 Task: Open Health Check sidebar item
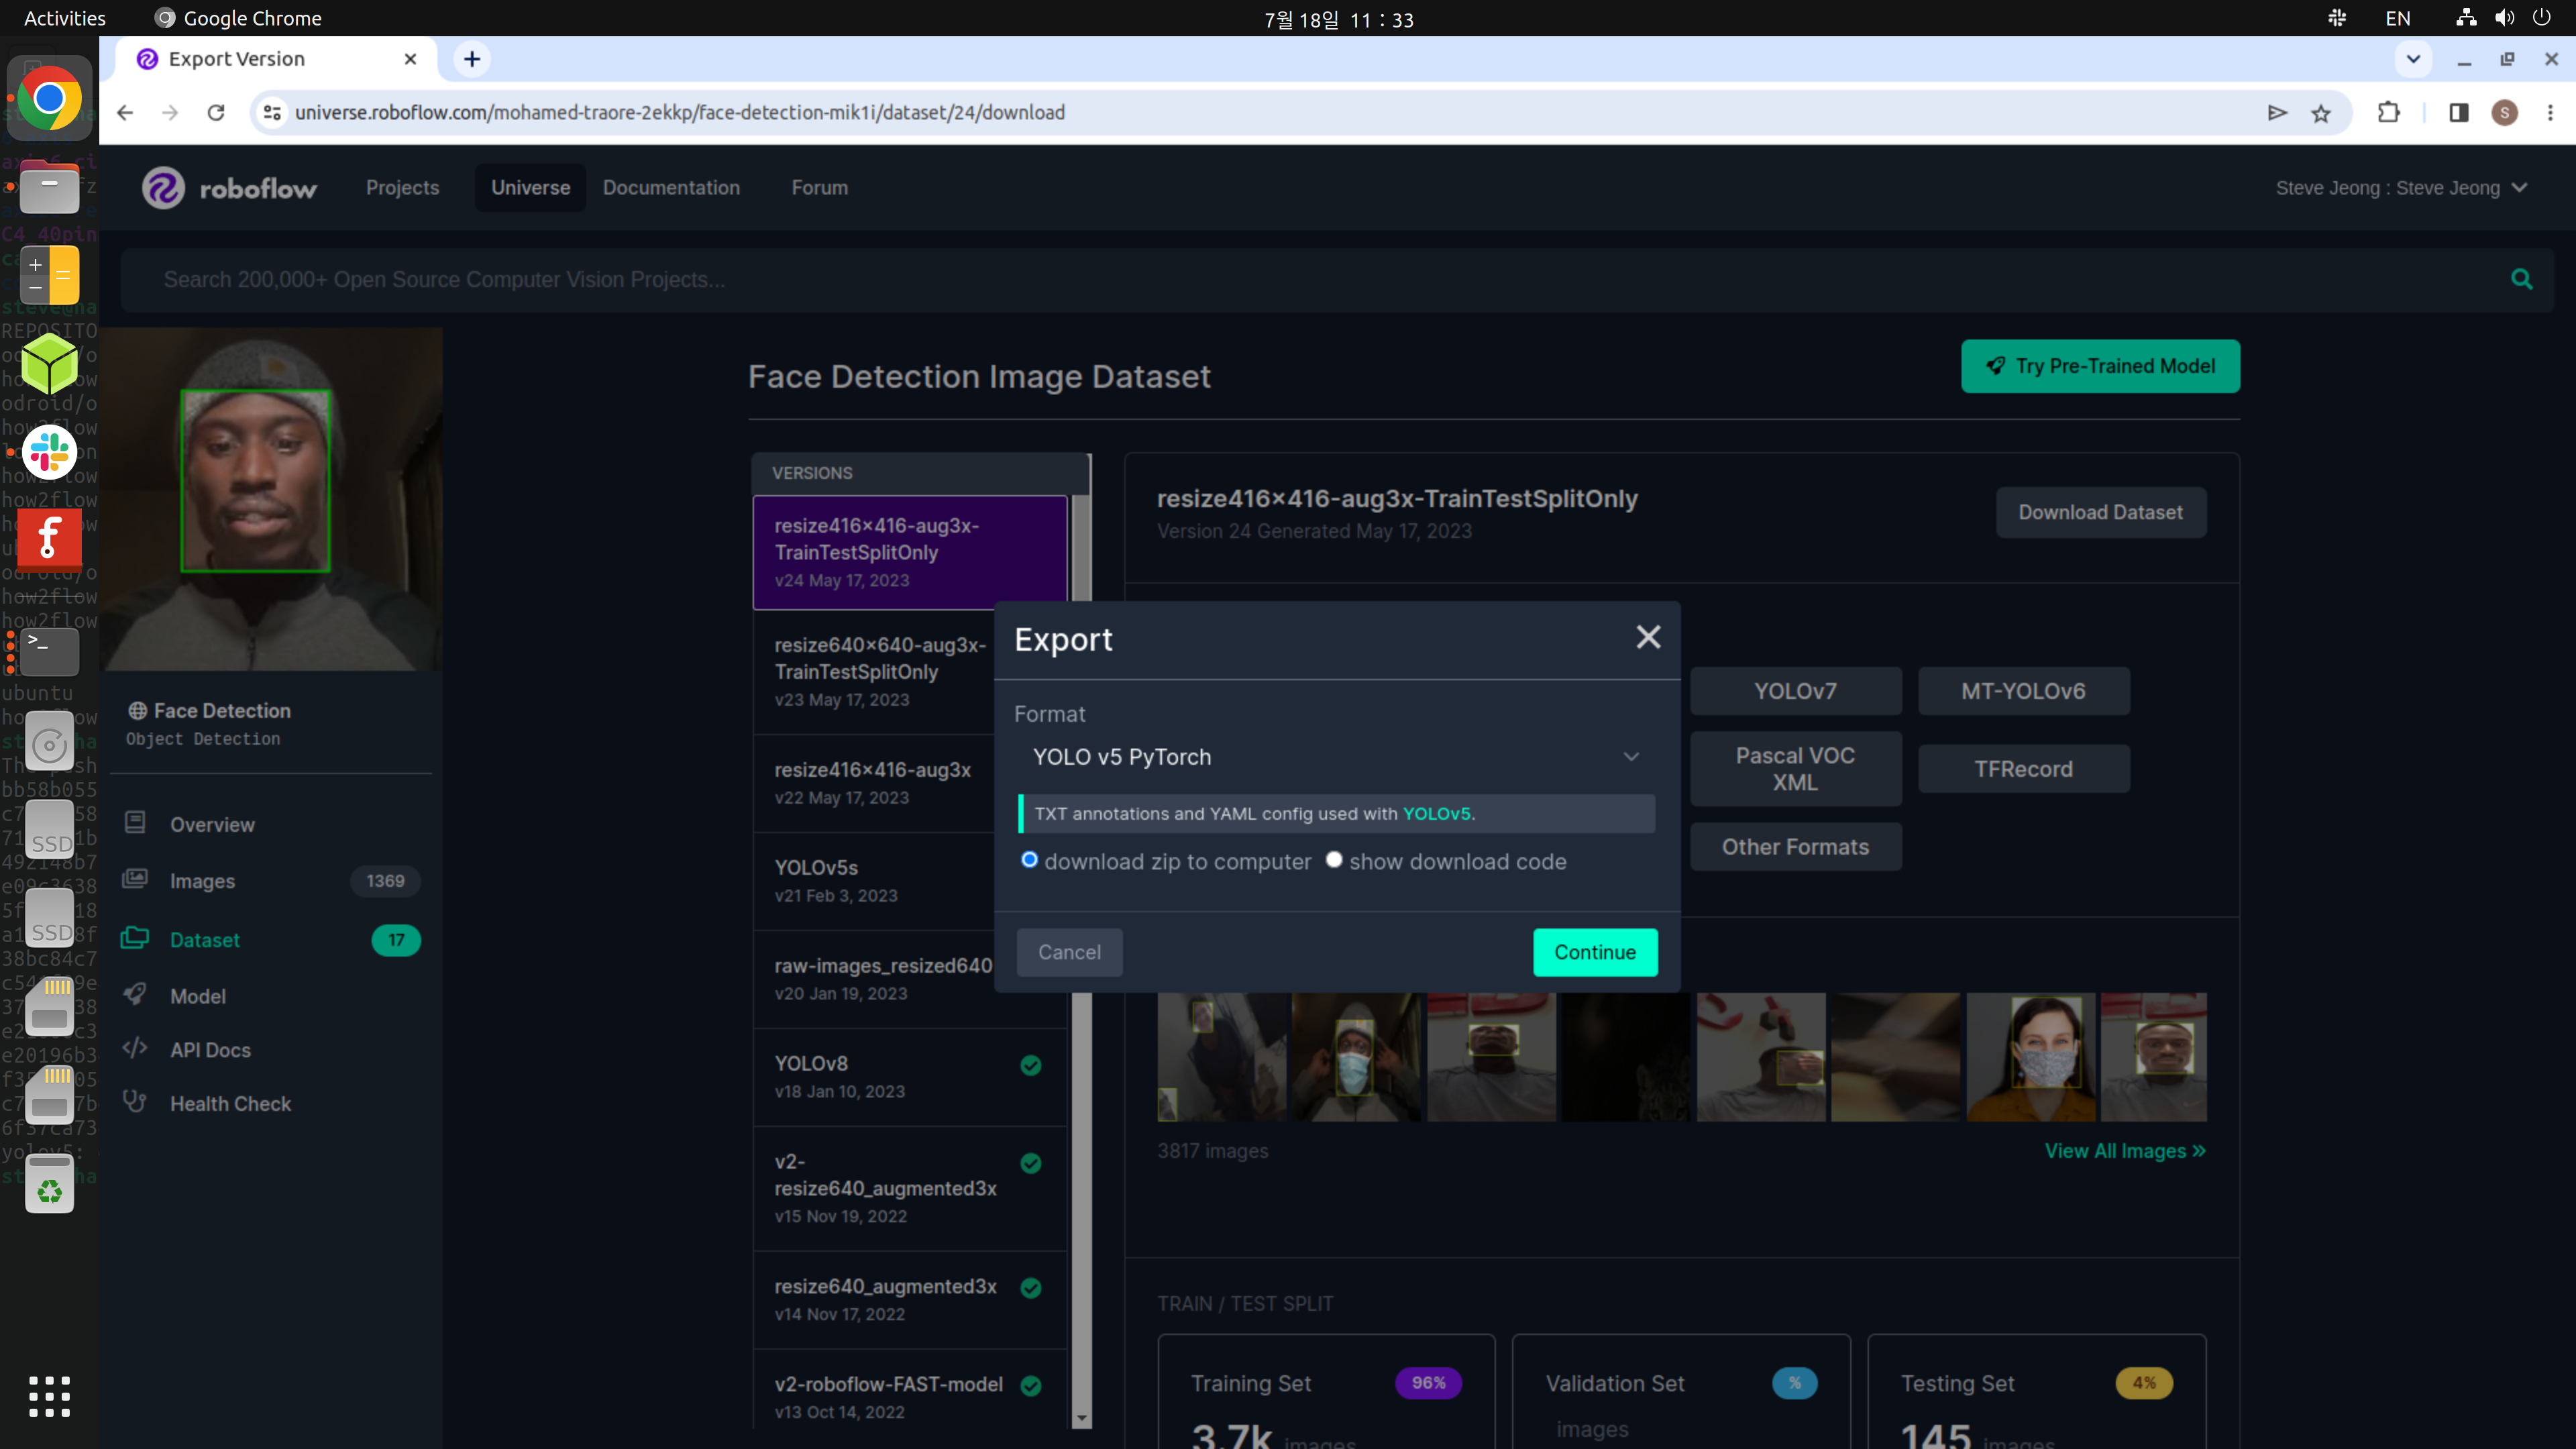[x=230, y=1103]
